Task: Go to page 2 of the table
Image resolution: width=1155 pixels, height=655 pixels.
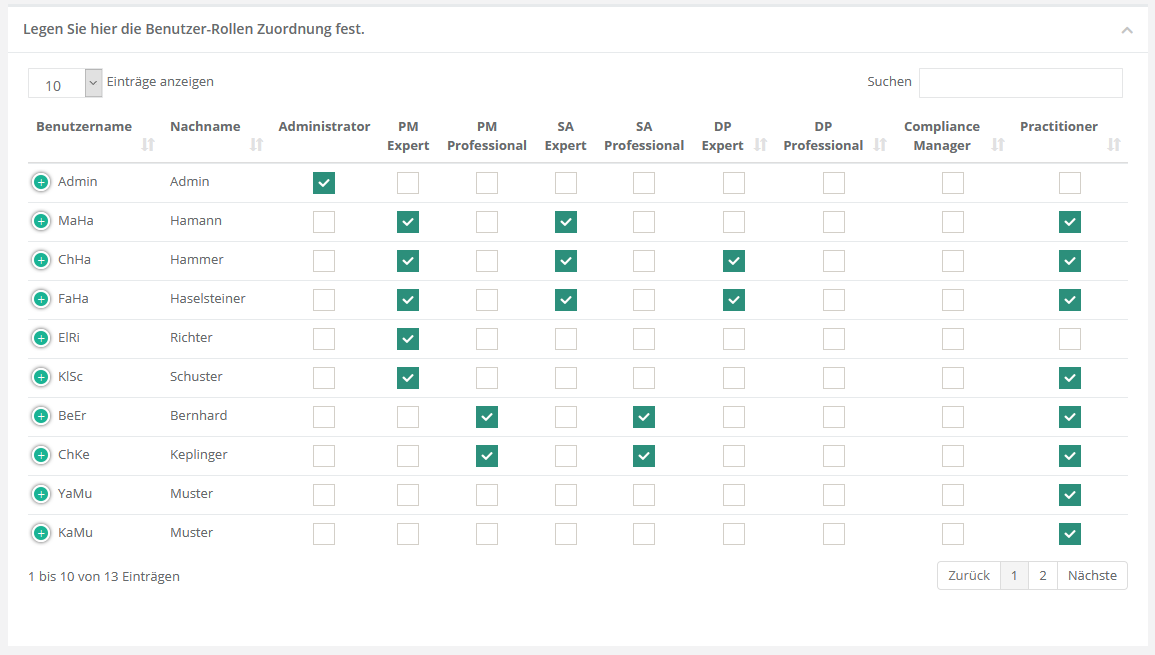Action: tap(1042, 575)
